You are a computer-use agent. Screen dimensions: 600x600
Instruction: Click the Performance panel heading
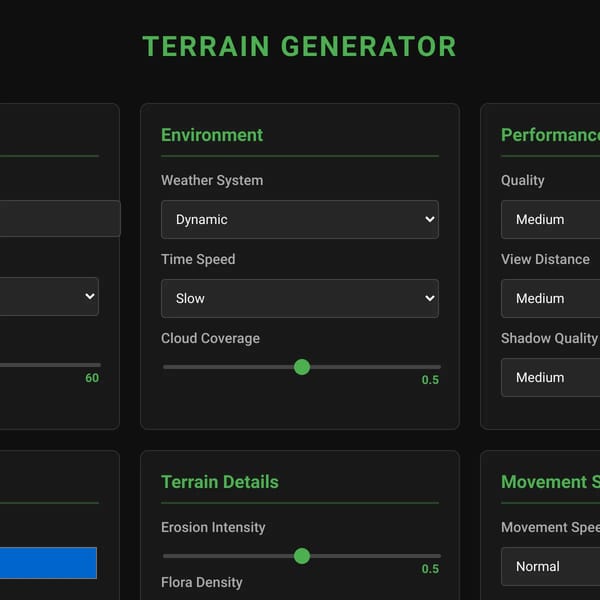550,135
